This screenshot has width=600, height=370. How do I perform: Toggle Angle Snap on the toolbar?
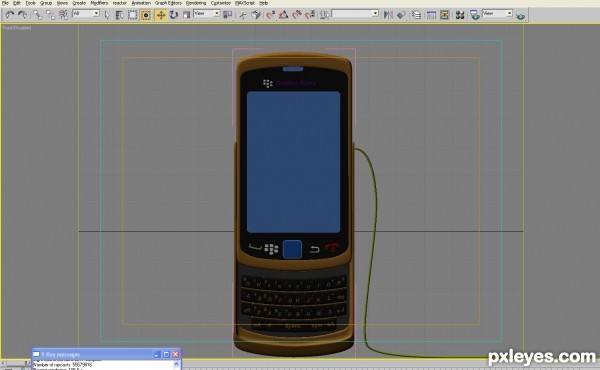(284, 15)
